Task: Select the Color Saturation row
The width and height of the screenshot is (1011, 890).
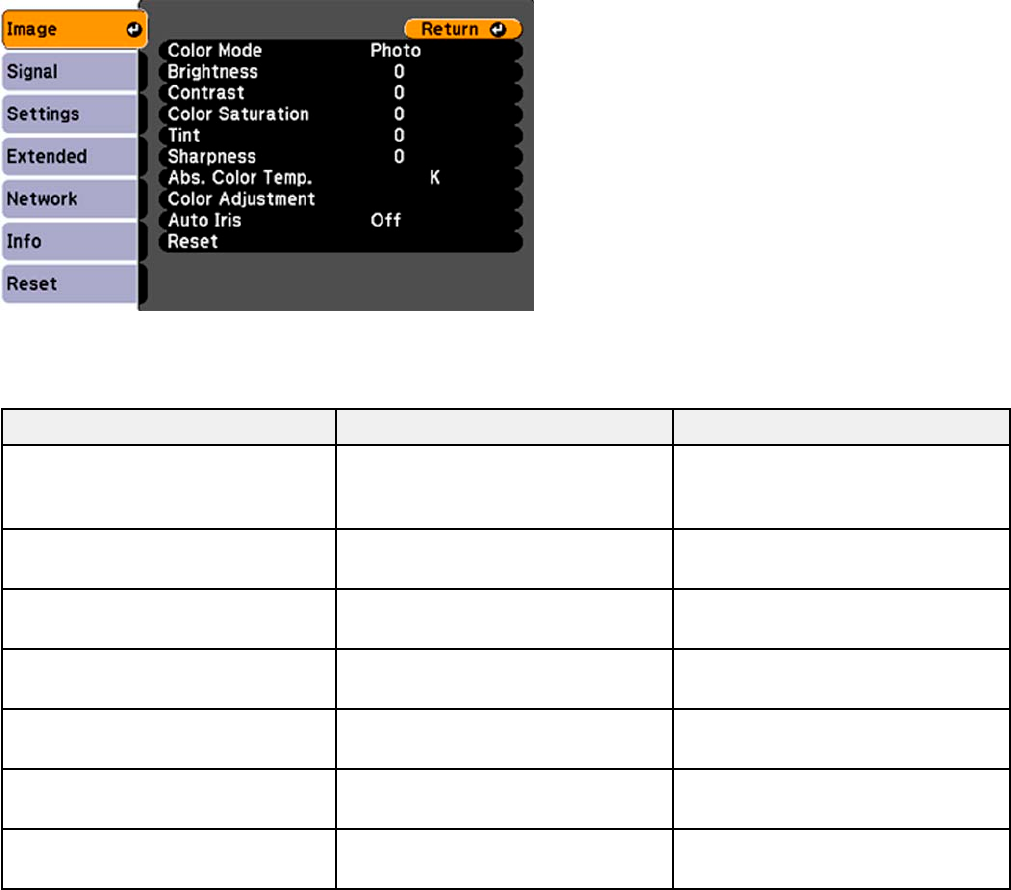Action: click(340, 114)
